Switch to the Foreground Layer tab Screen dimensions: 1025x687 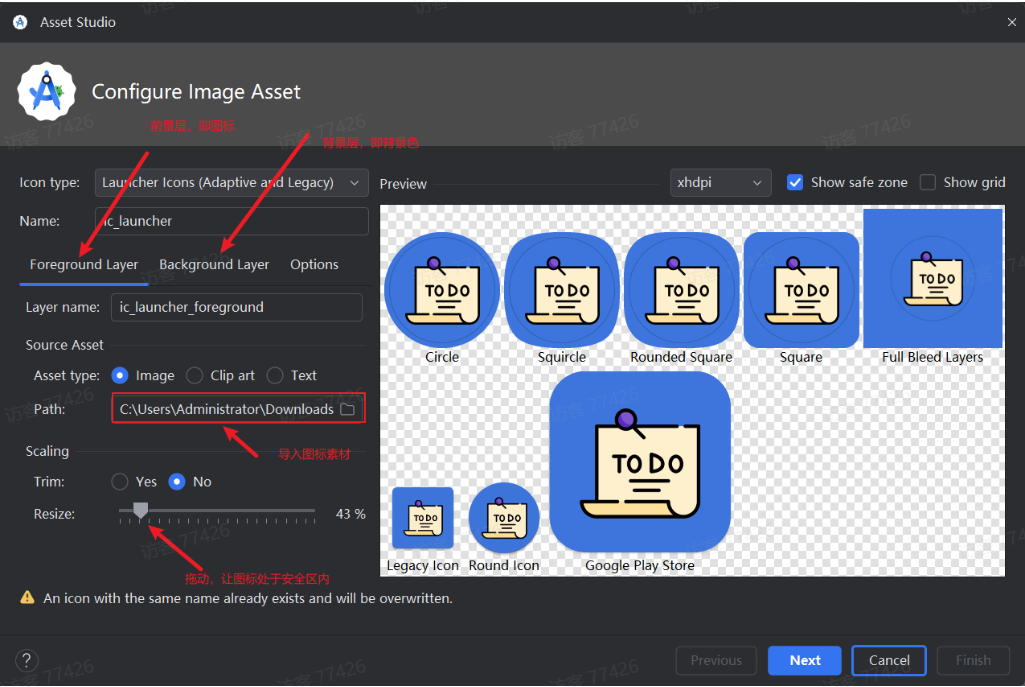tap(84, 265)
